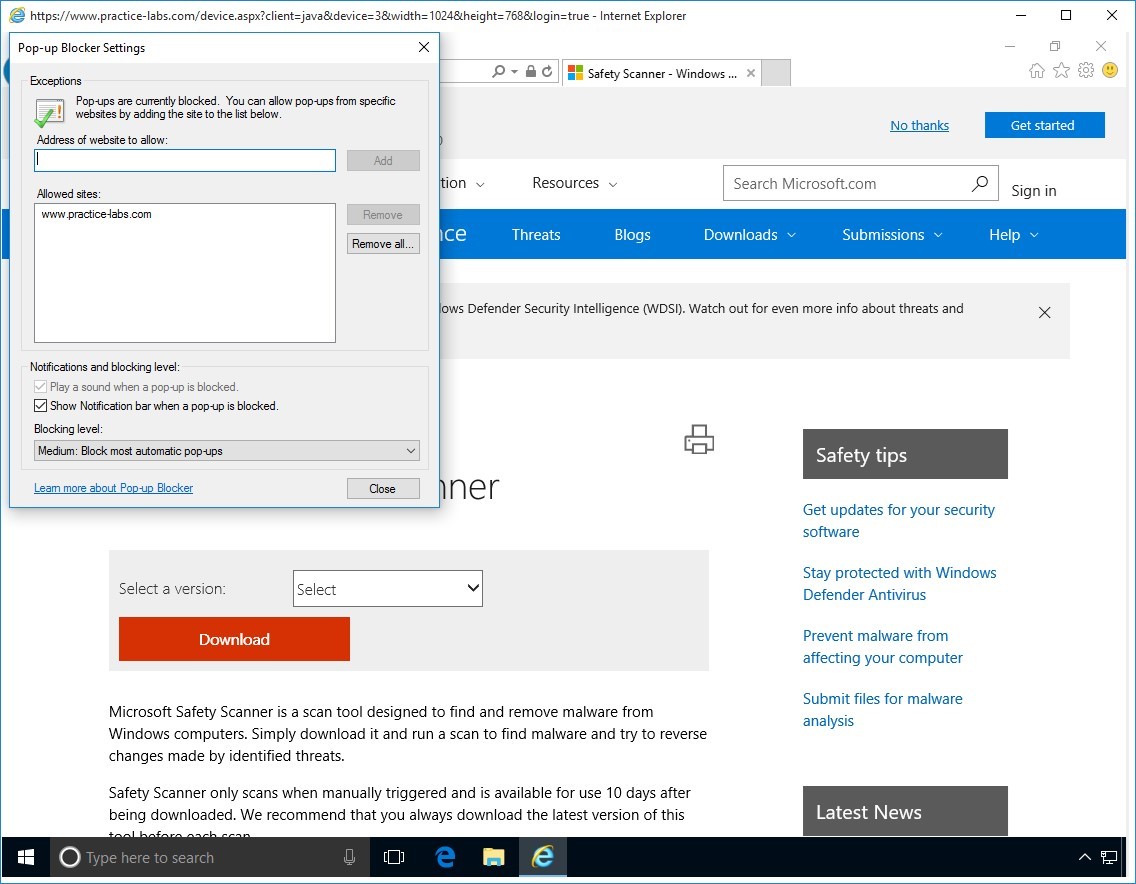Expand the Downloads menu
The height and width of the screenshot is (884, 1136).
coord(750,235)
